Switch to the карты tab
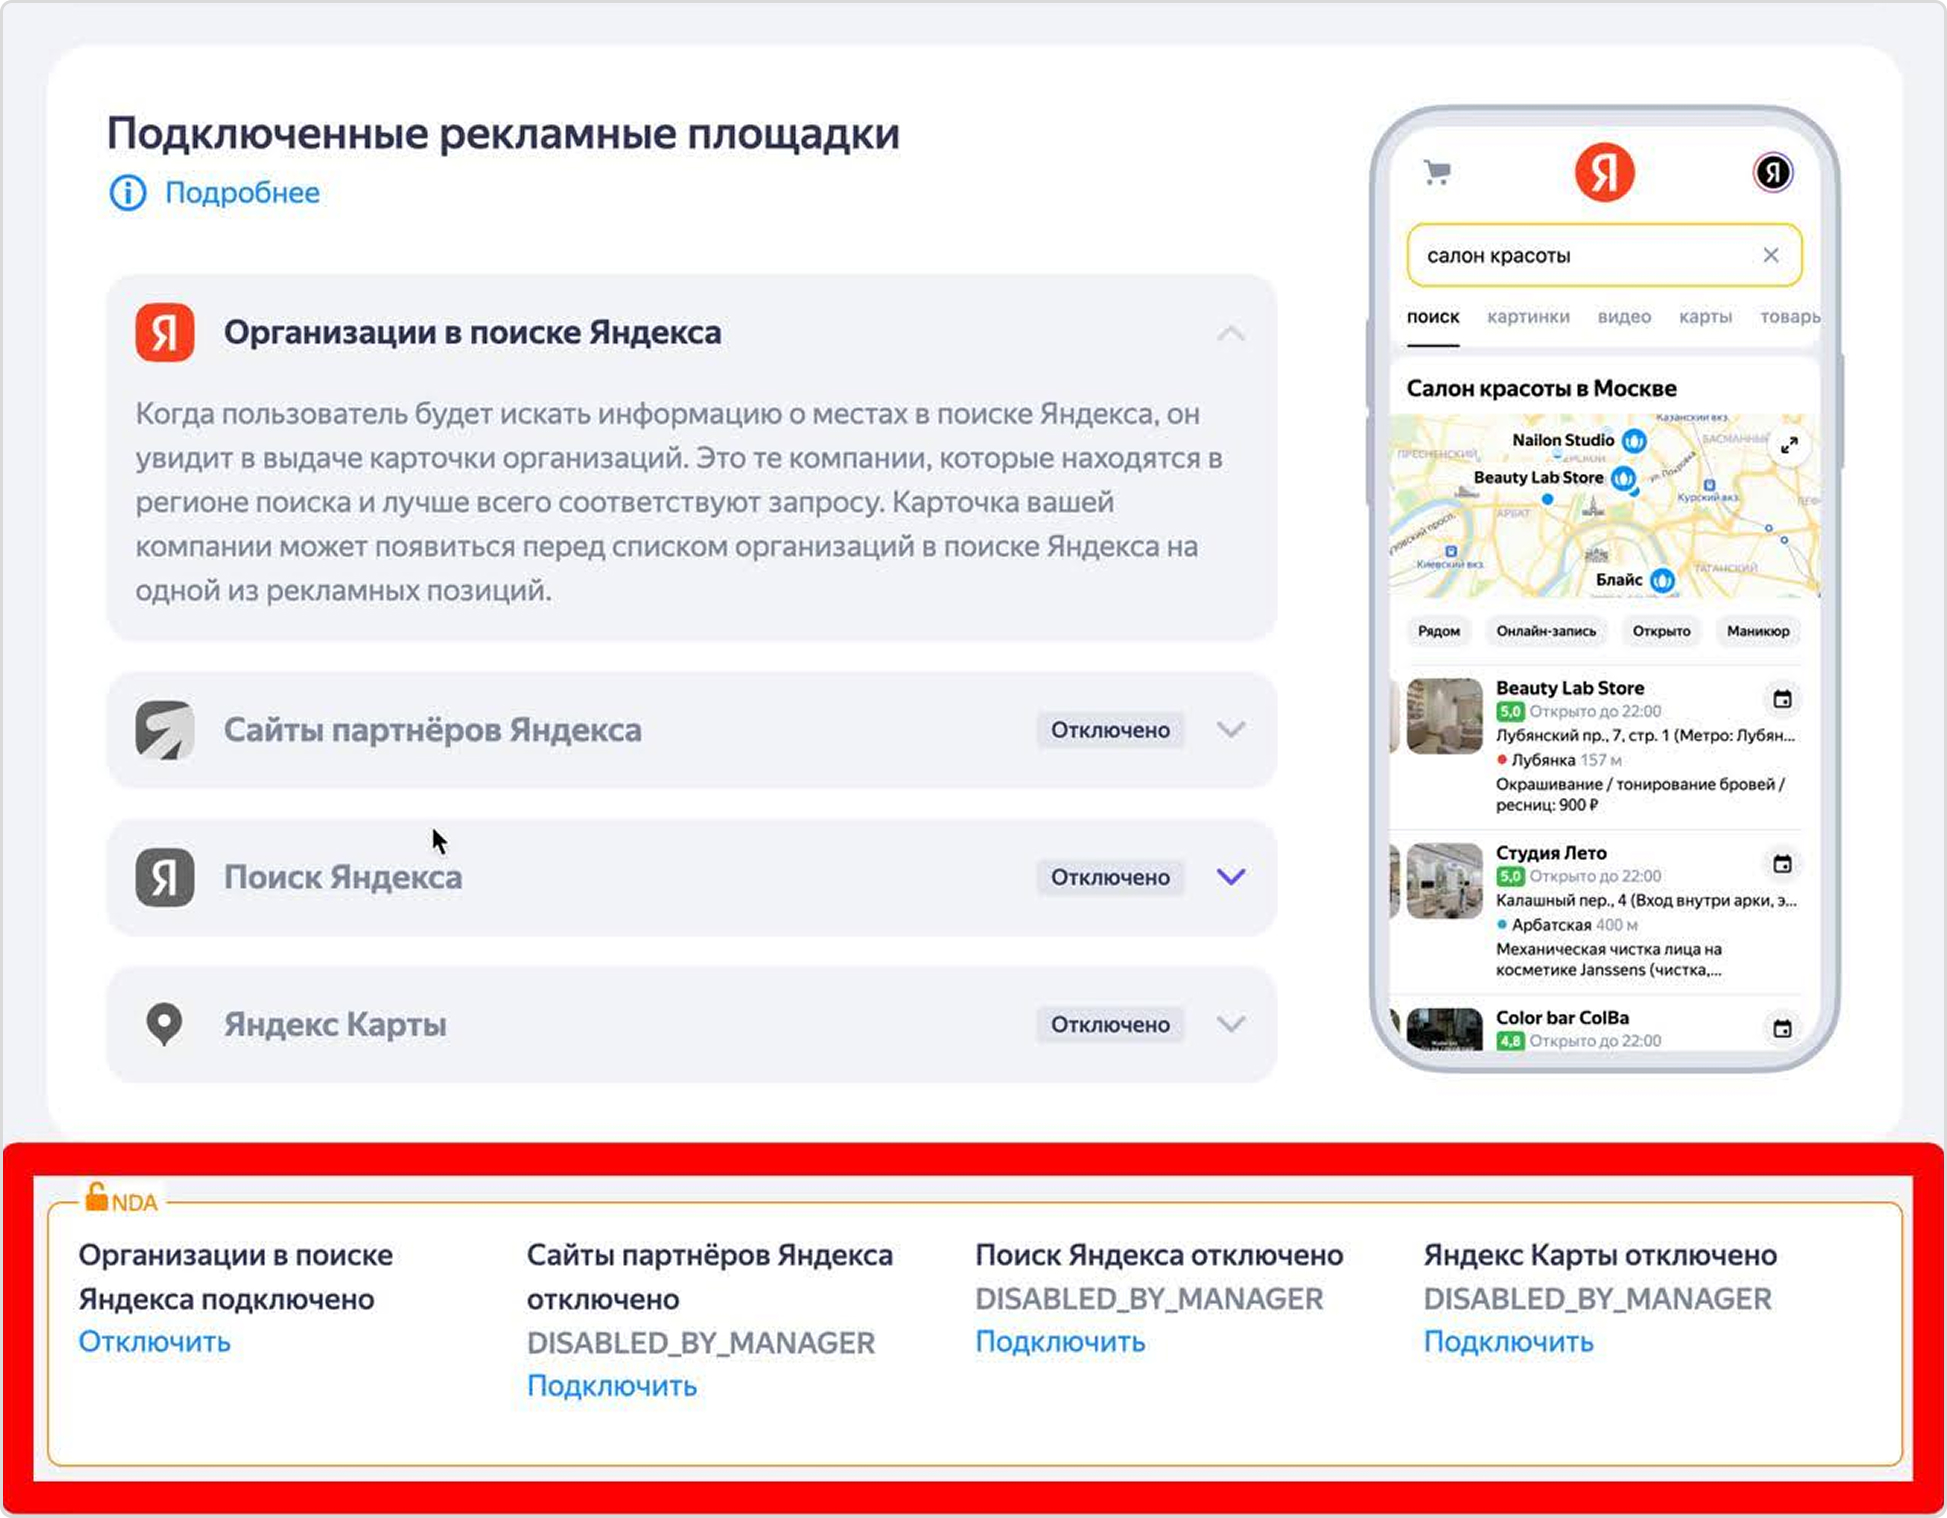 1705,317
